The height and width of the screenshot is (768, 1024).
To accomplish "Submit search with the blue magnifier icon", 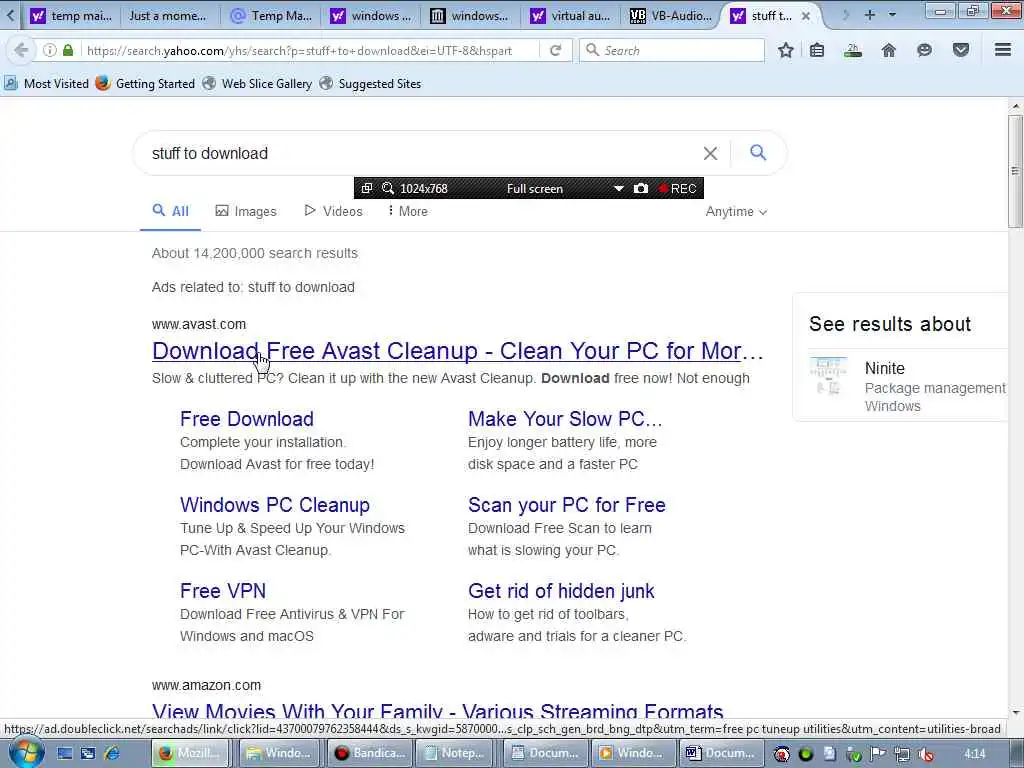I will (x=758, y=153).
